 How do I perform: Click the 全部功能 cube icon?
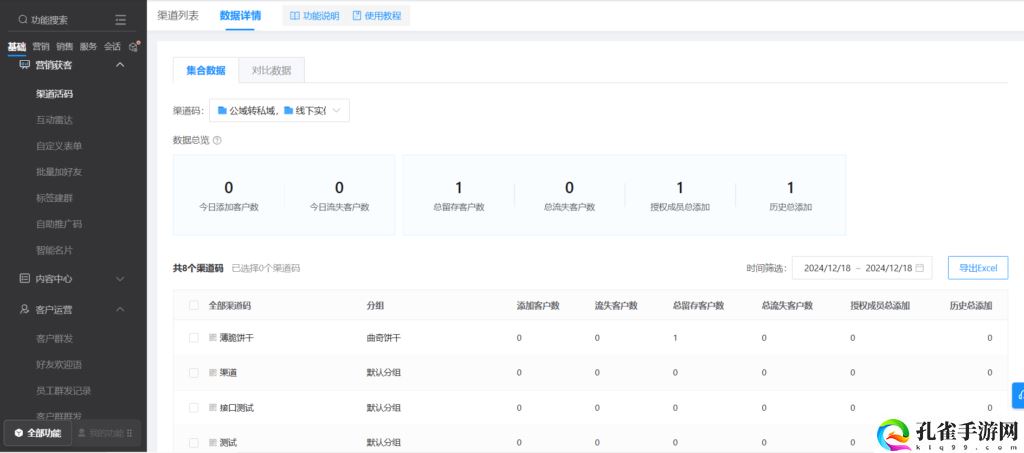pyautogui.click(x=18, y=433)
